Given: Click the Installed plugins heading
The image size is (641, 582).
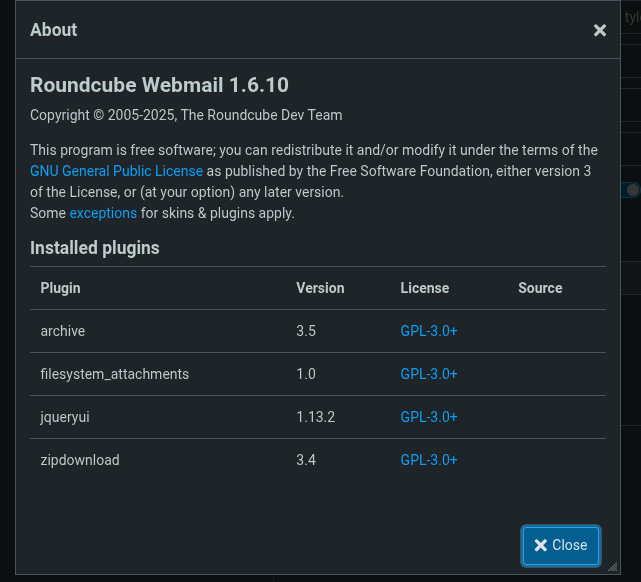Looking at the screenshot, I should tap(95, 248).
